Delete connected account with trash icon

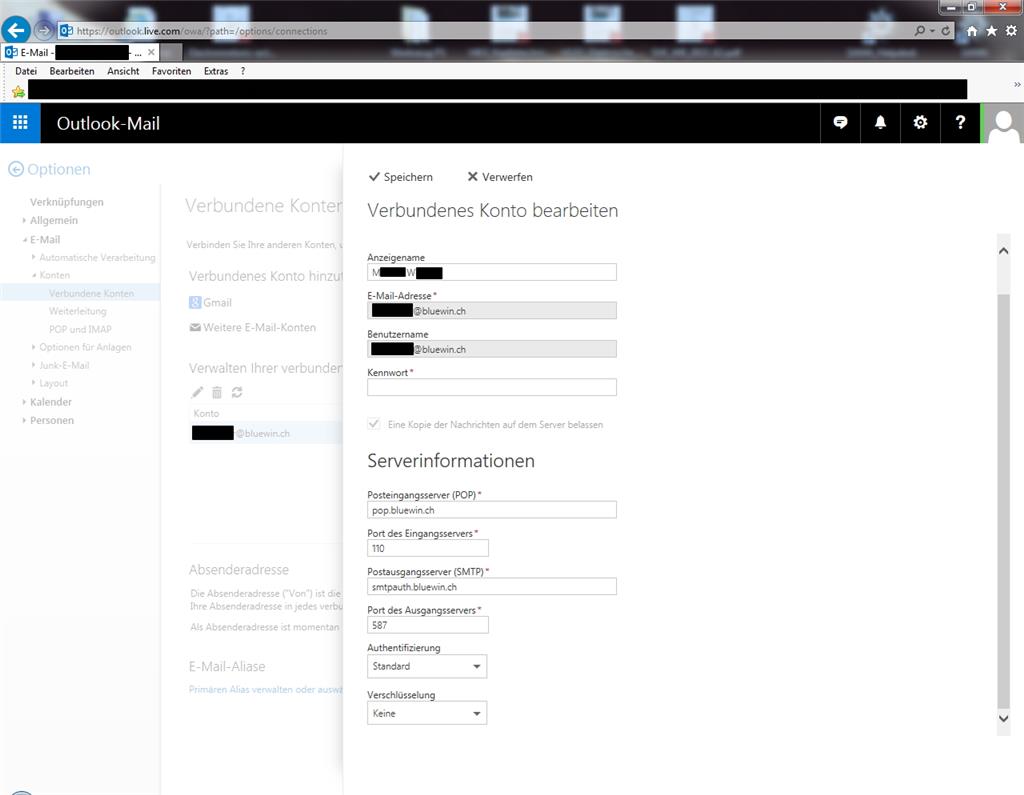217,392
